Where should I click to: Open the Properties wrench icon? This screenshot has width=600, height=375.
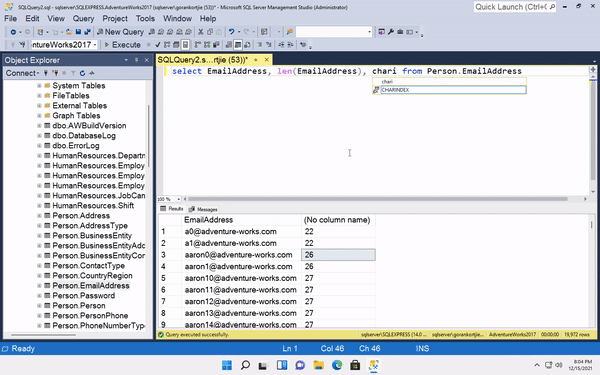(x=391, y=32)
